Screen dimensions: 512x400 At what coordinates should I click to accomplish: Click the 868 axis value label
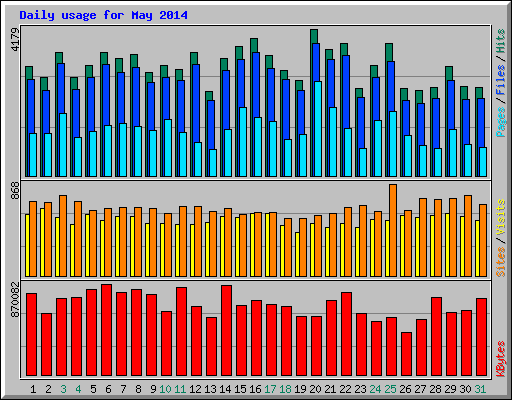15,191
